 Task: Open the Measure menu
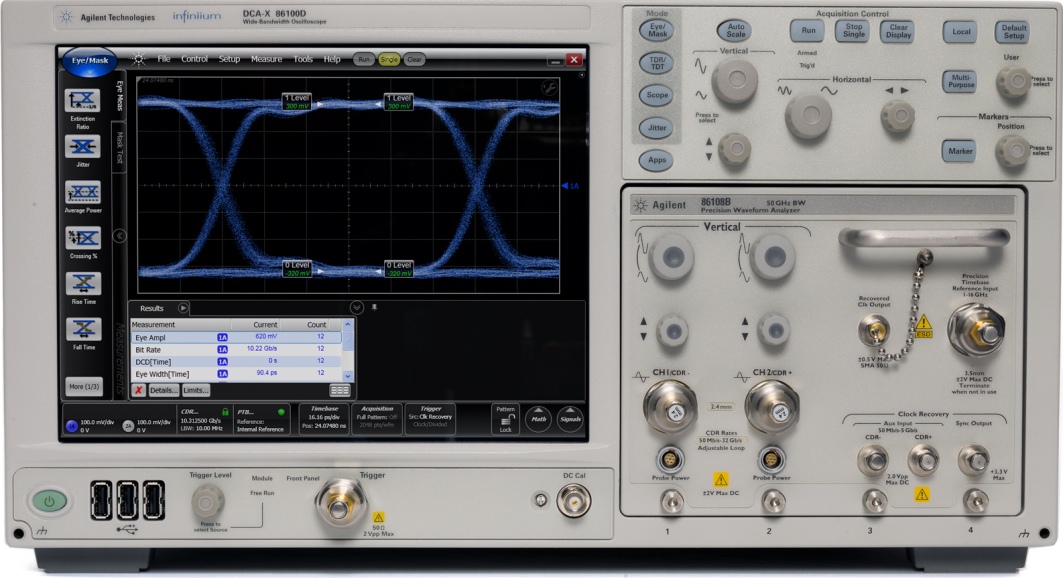click(266, 59)
